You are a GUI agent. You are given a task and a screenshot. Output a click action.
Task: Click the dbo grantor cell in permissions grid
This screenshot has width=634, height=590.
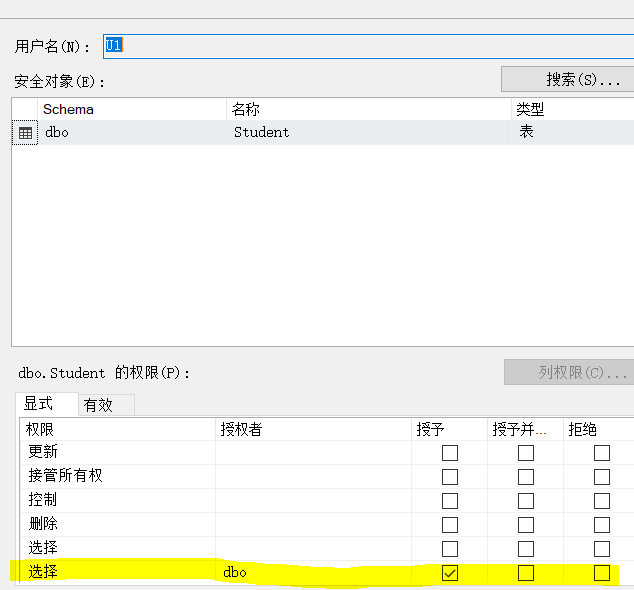pos(313,573)
